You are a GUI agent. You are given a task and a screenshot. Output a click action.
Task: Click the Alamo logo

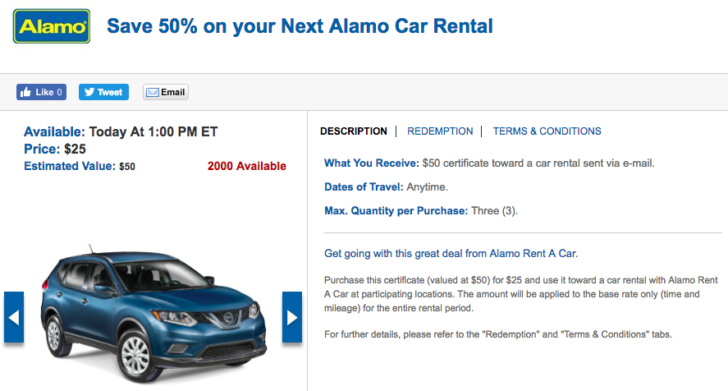pyautogui.click(x=52, y=26)
